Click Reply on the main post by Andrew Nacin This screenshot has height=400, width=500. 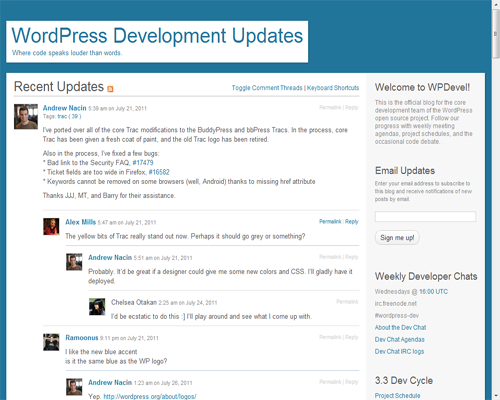pyautogui.click(x=352, y=107)
